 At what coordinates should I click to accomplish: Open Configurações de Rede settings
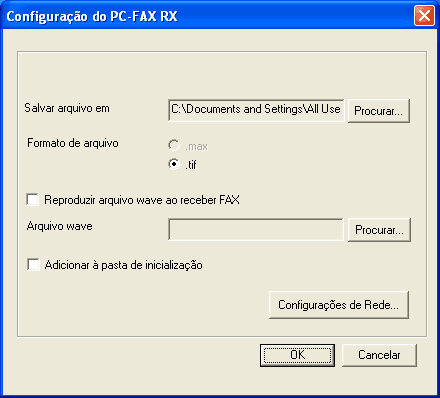tap(339, 305)
